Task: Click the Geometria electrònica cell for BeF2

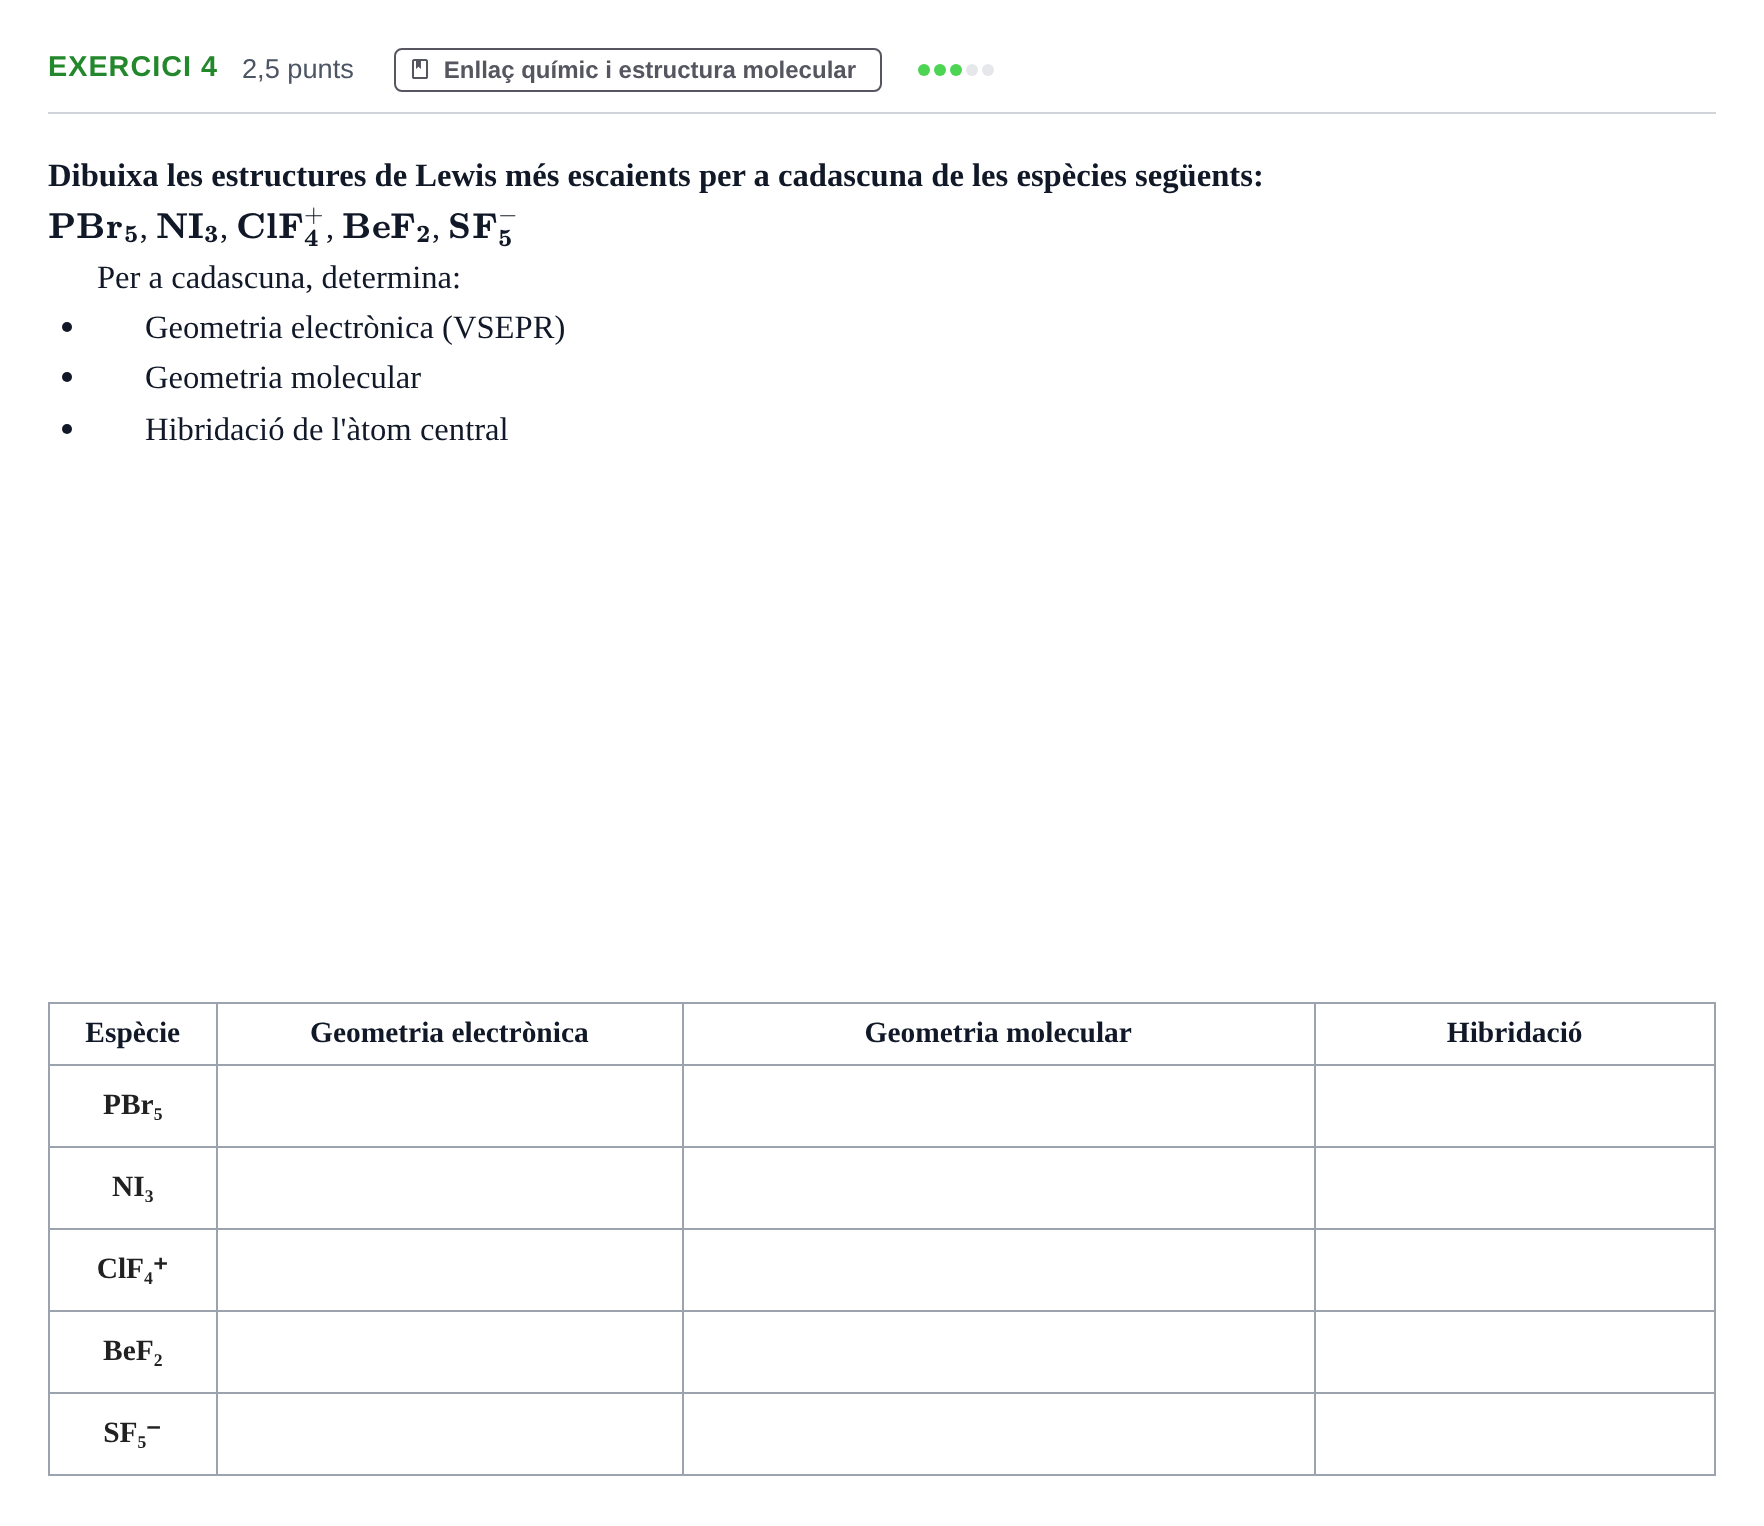Action: tap(450, 1352)
